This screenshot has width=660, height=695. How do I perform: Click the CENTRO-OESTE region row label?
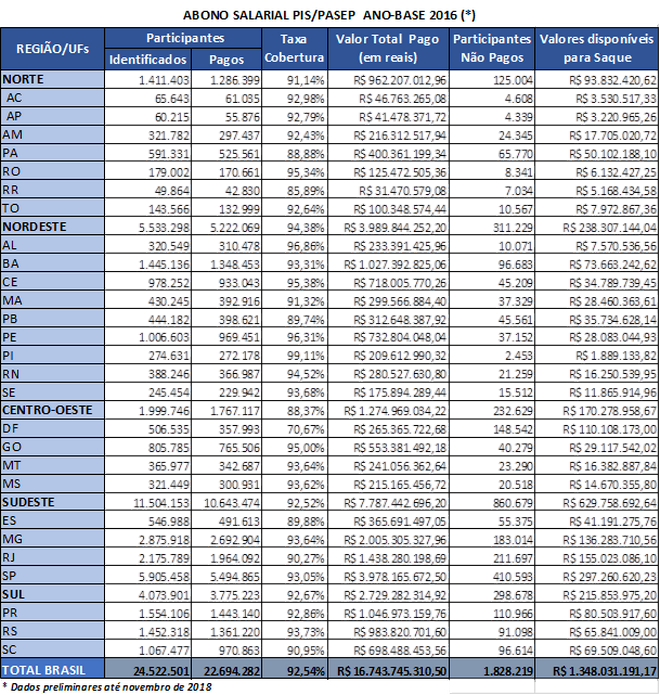pyautogui.click(x=45, y=410)
